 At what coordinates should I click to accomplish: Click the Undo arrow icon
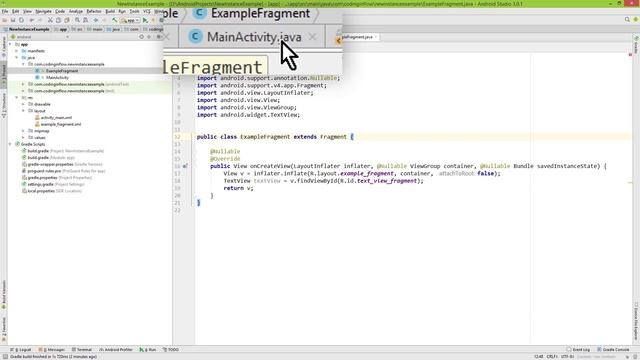coord(31,20)
